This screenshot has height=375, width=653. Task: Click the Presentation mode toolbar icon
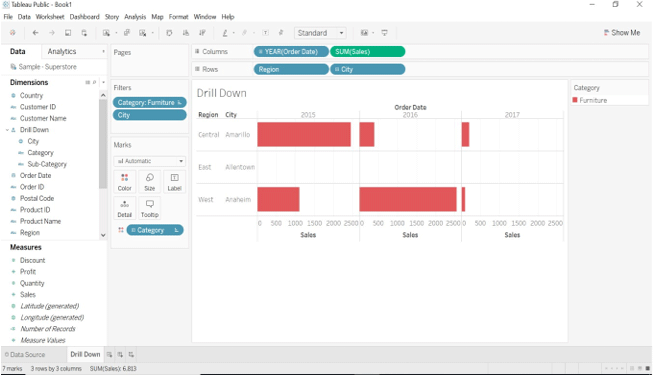point(384,33)
